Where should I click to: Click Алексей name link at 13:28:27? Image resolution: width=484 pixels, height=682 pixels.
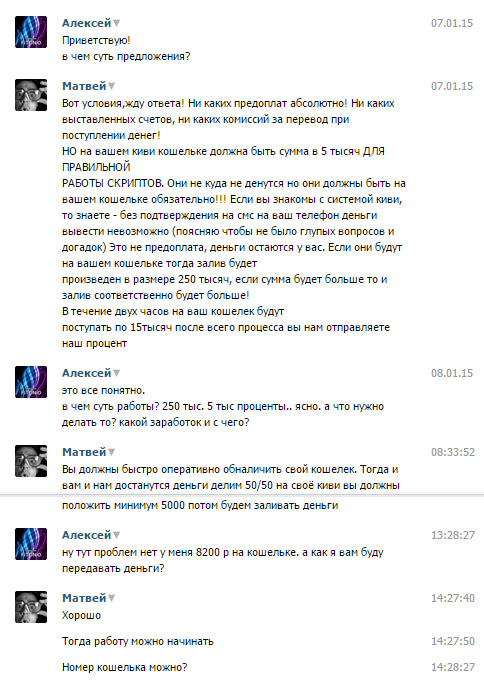[87, 535]
